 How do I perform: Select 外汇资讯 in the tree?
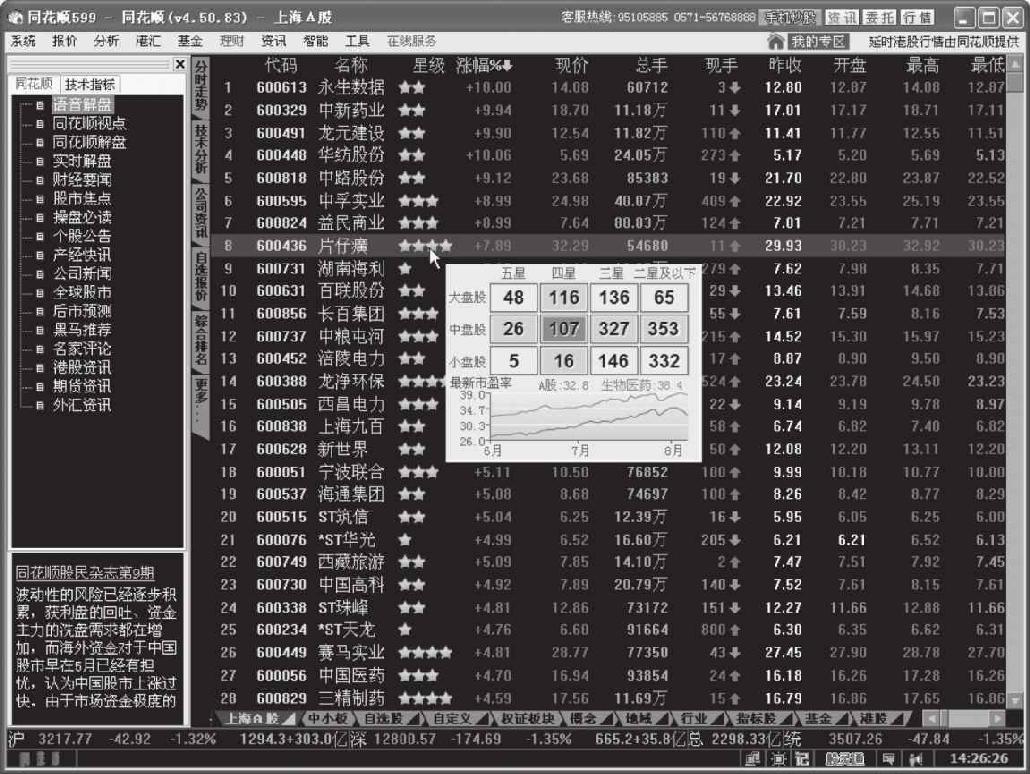tap(82, 405)
